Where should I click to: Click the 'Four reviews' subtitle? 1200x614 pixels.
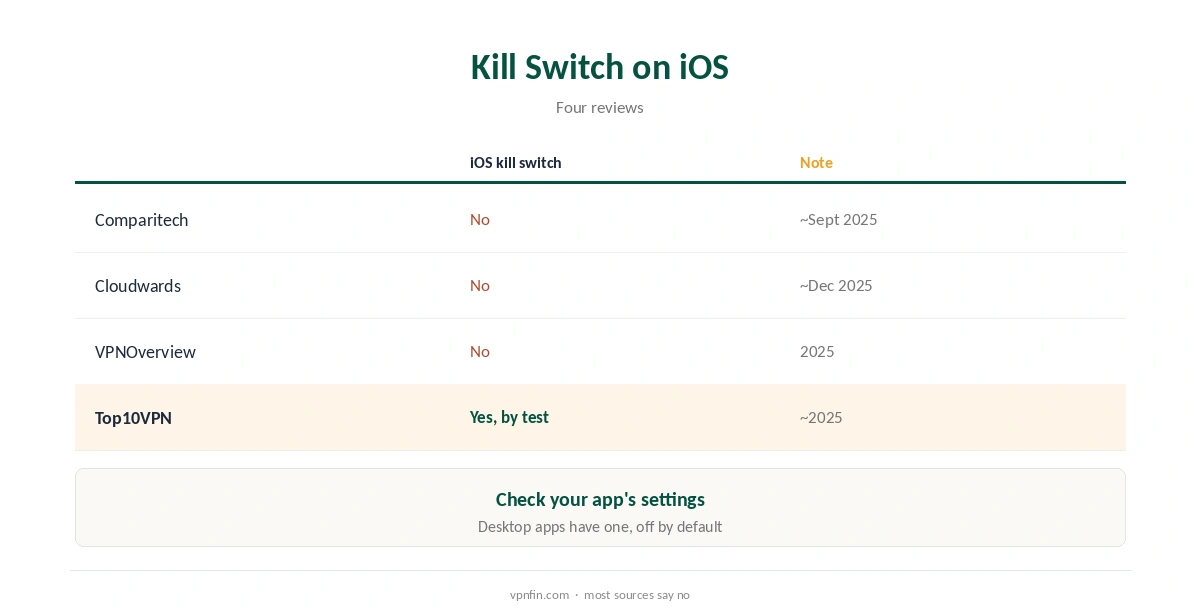coord(599,107)
